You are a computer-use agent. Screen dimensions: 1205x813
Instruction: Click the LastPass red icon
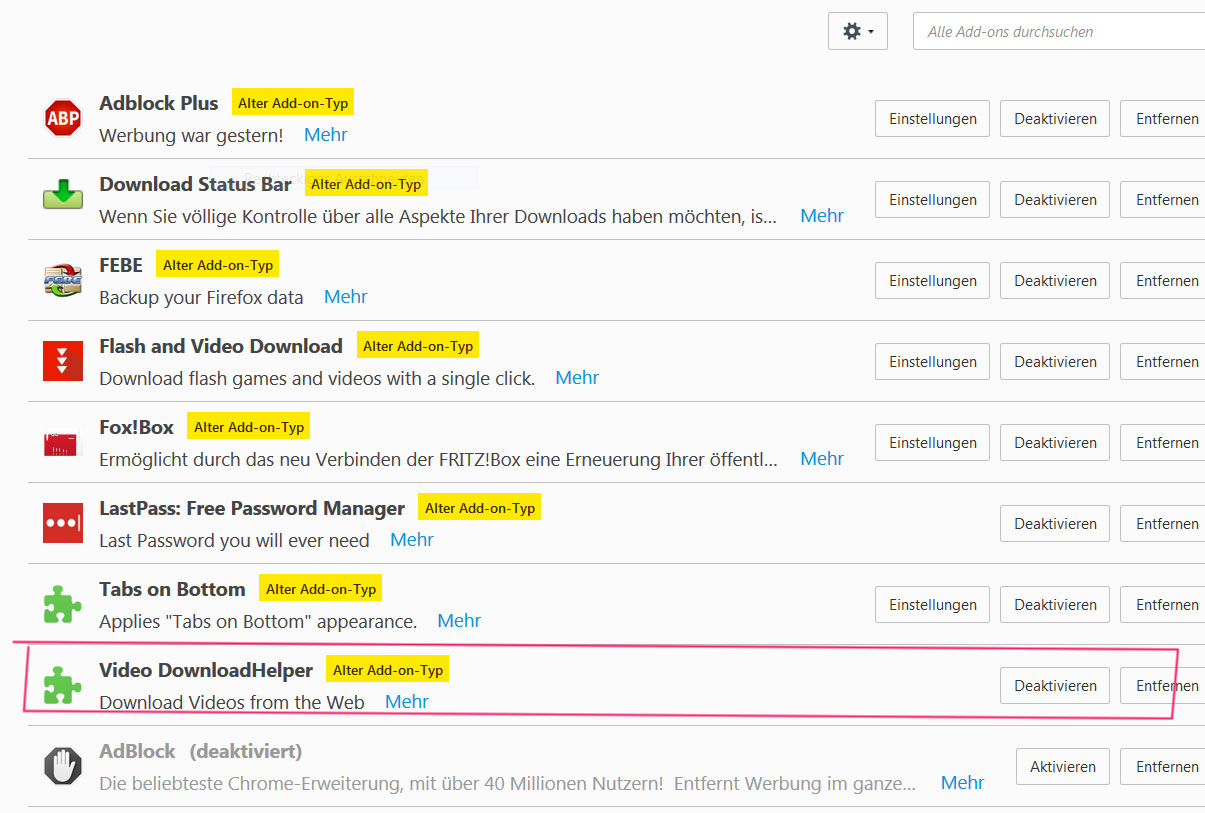coord(63,523)
